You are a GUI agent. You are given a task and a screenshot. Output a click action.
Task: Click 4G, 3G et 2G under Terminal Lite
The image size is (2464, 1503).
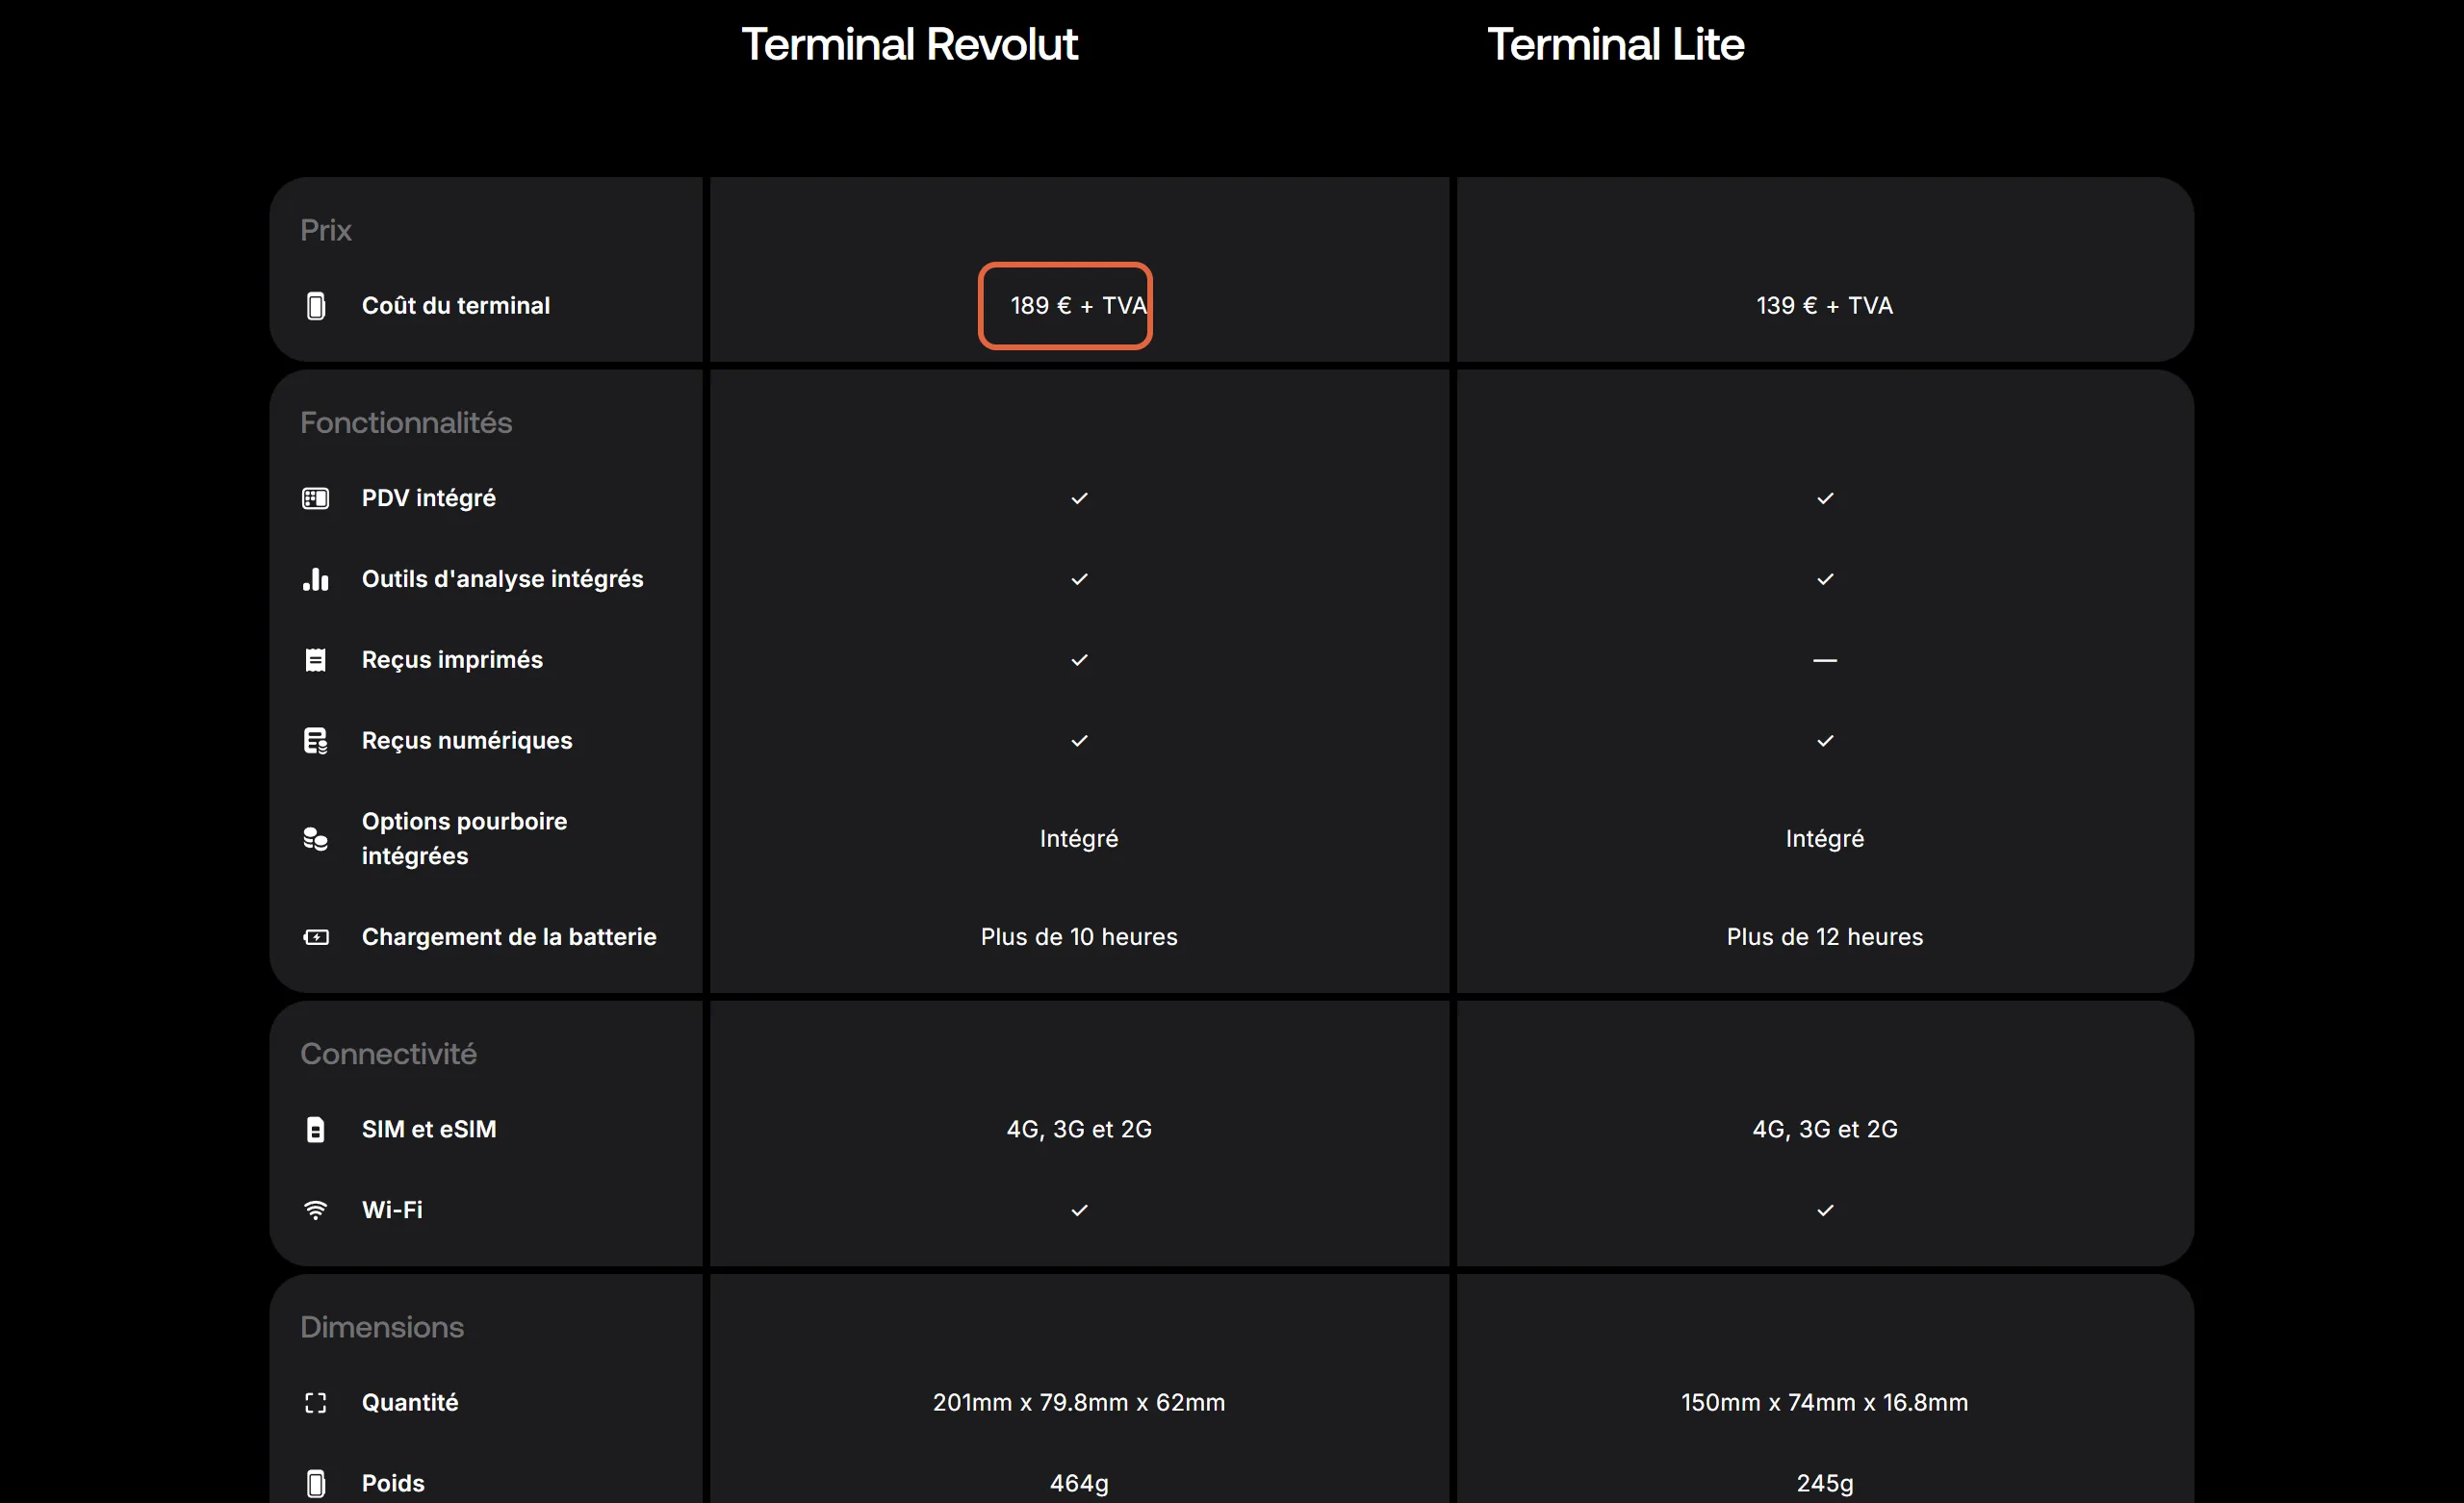point(1825,1129)
